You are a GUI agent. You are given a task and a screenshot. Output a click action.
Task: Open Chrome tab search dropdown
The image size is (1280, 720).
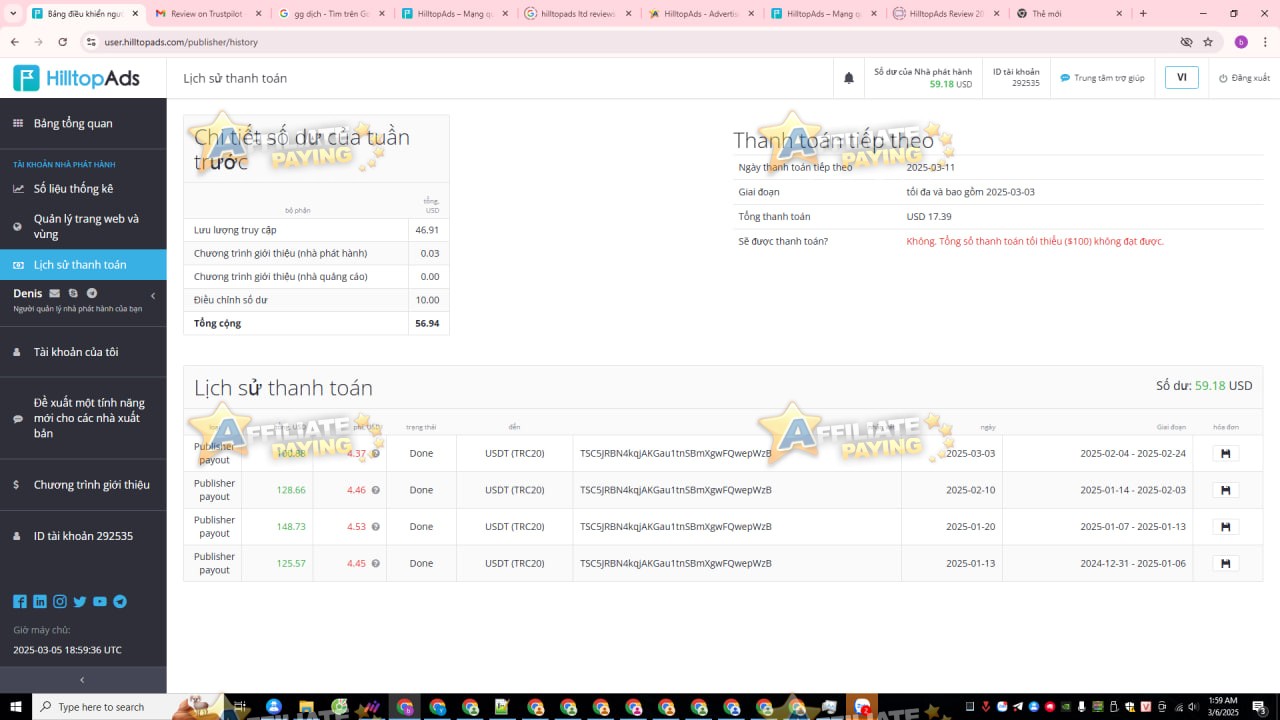point(14,14)
